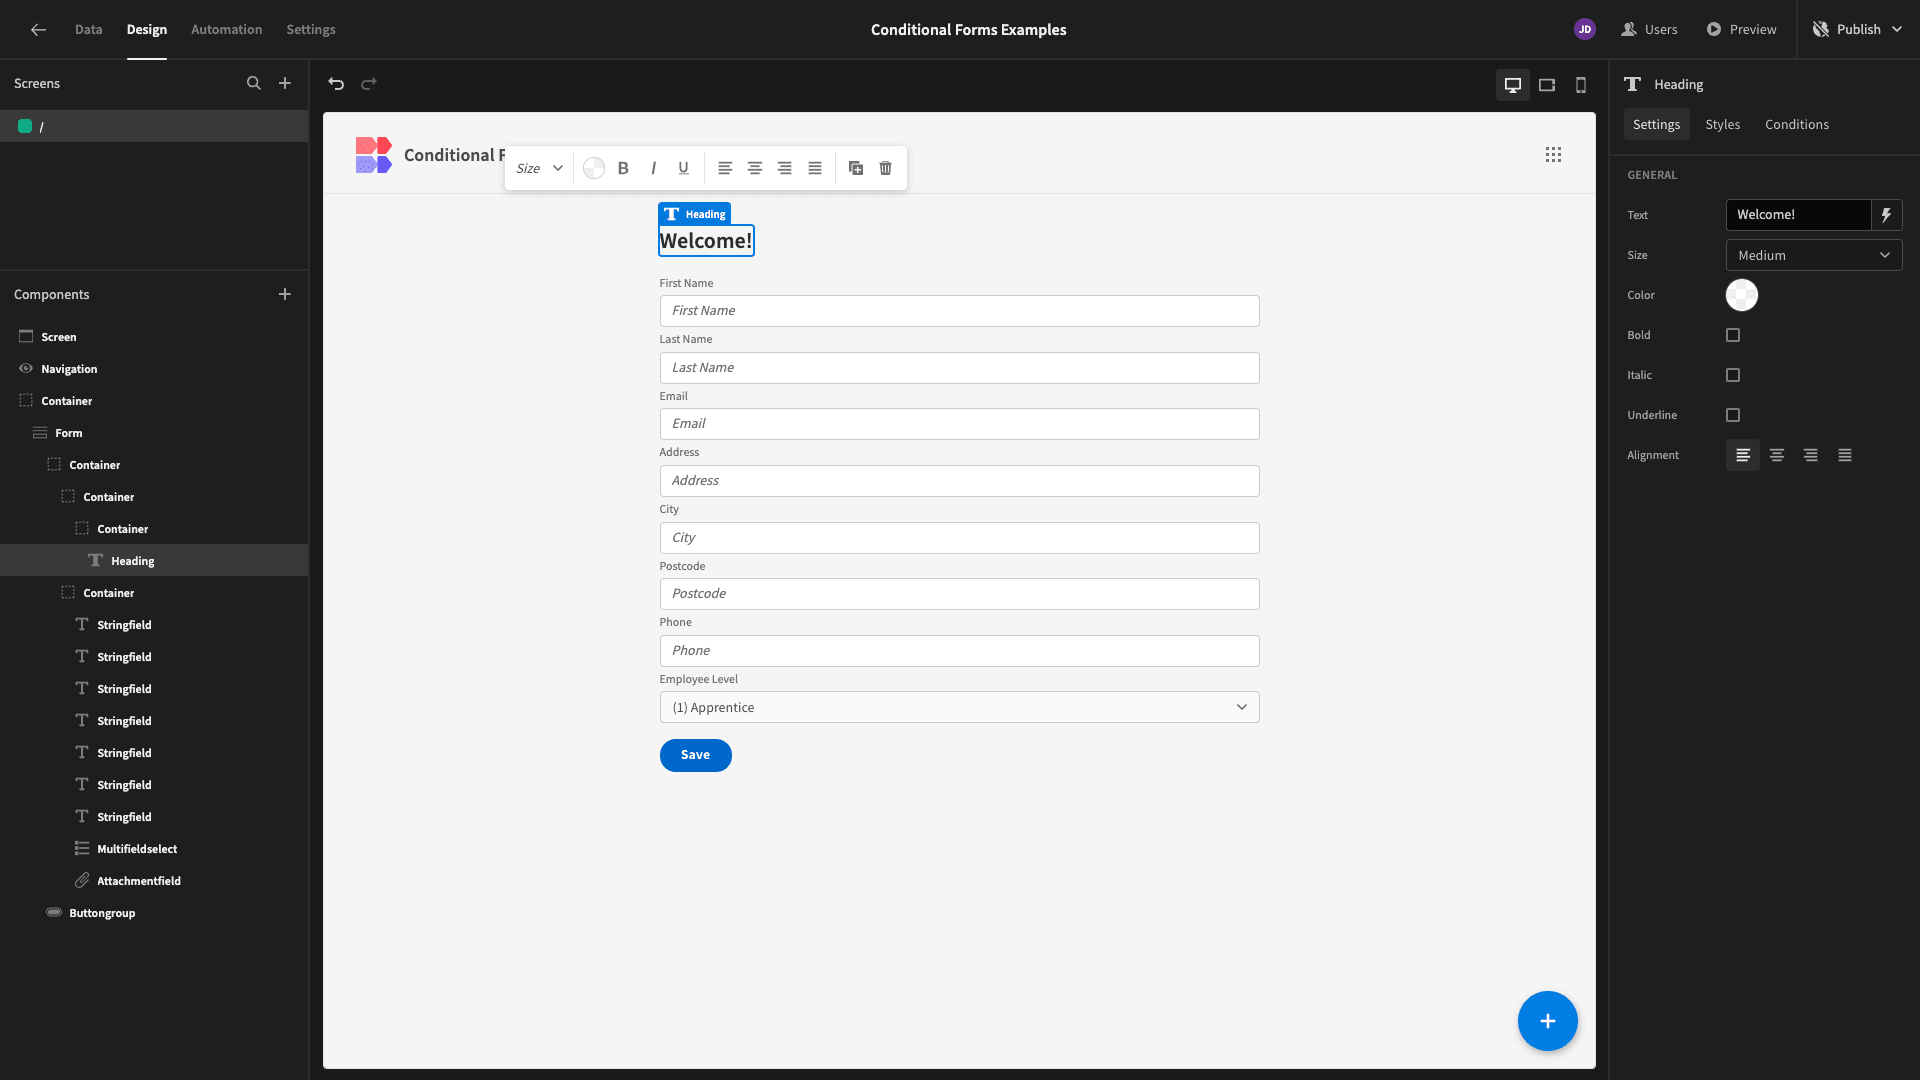Toggle Navigation visibility eye icon
Viewport: 1920px width, 1080px height.
click(x=26, y=369)
